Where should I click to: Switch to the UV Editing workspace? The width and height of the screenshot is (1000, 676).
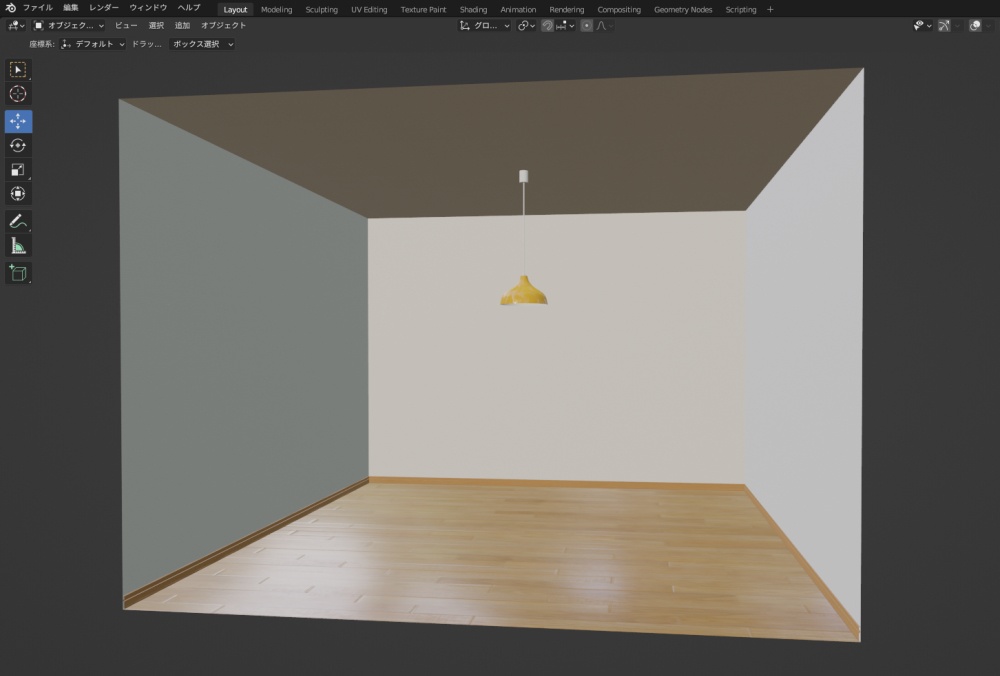pos(368,9)
